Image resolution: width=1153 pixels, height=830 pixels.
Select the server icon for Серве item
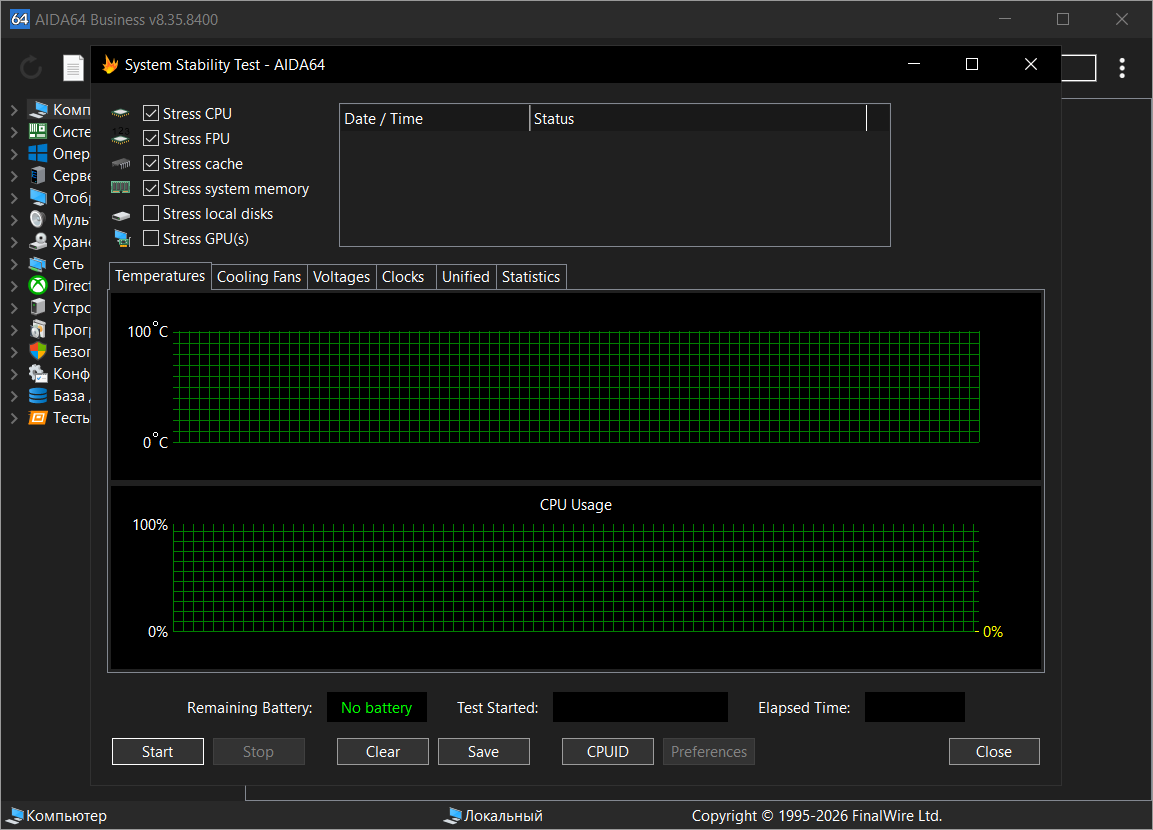click(x=38, y=176)
